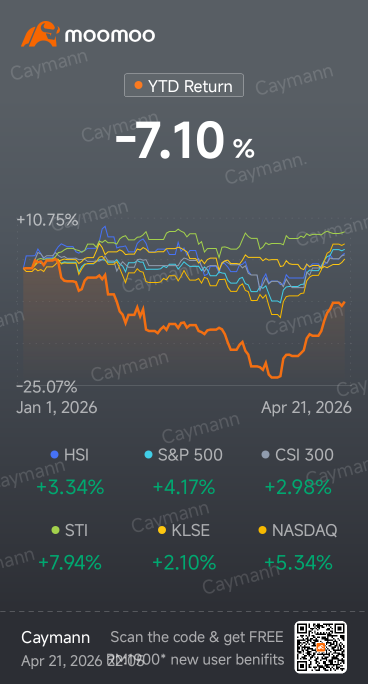This screenshot has height=684, width=368.
Task: Click the HSI blue legend dot
Action: (55, 455)
